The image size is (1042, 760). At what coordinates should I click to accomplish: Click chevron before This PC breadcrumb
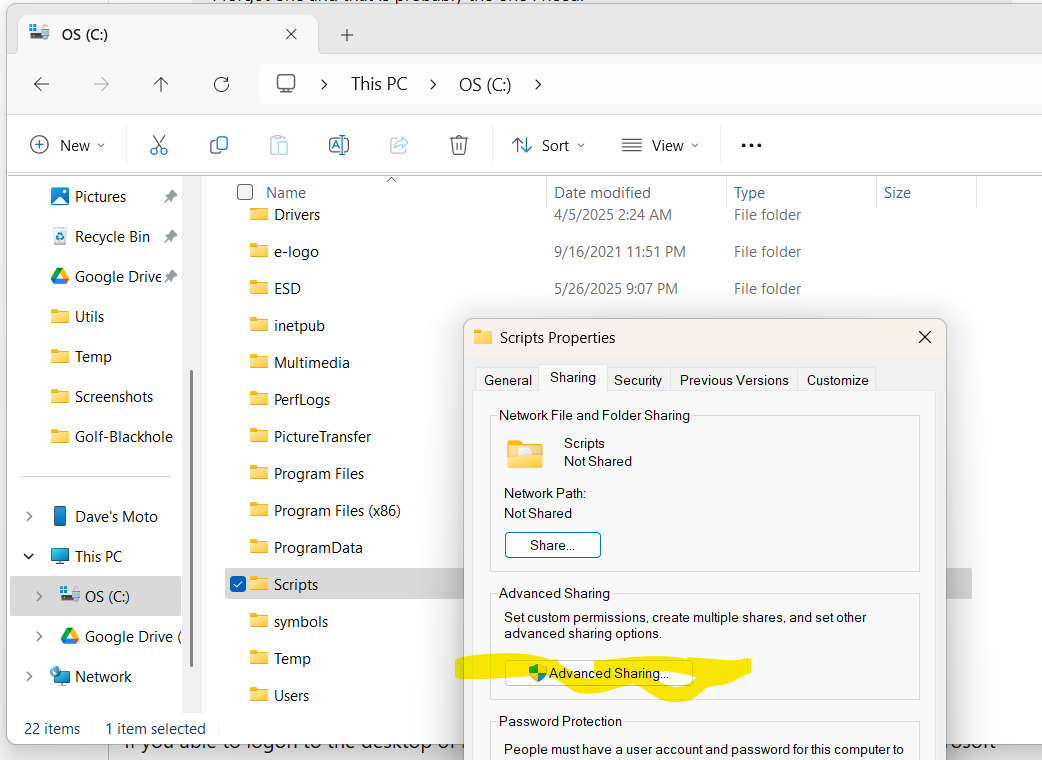(x=324, y=84)
